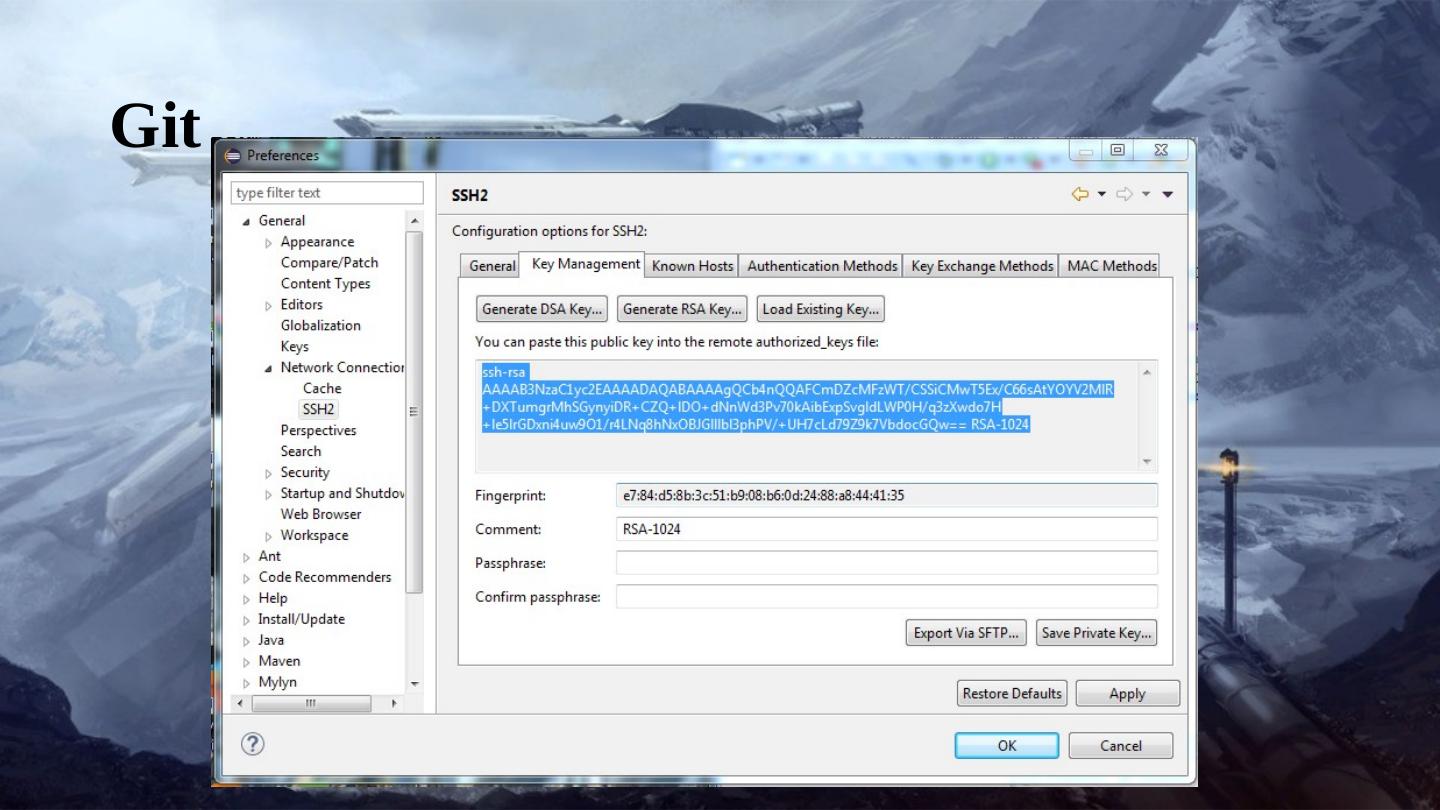
Task: Click inside the Passphrase field
Action: point(886,563)
